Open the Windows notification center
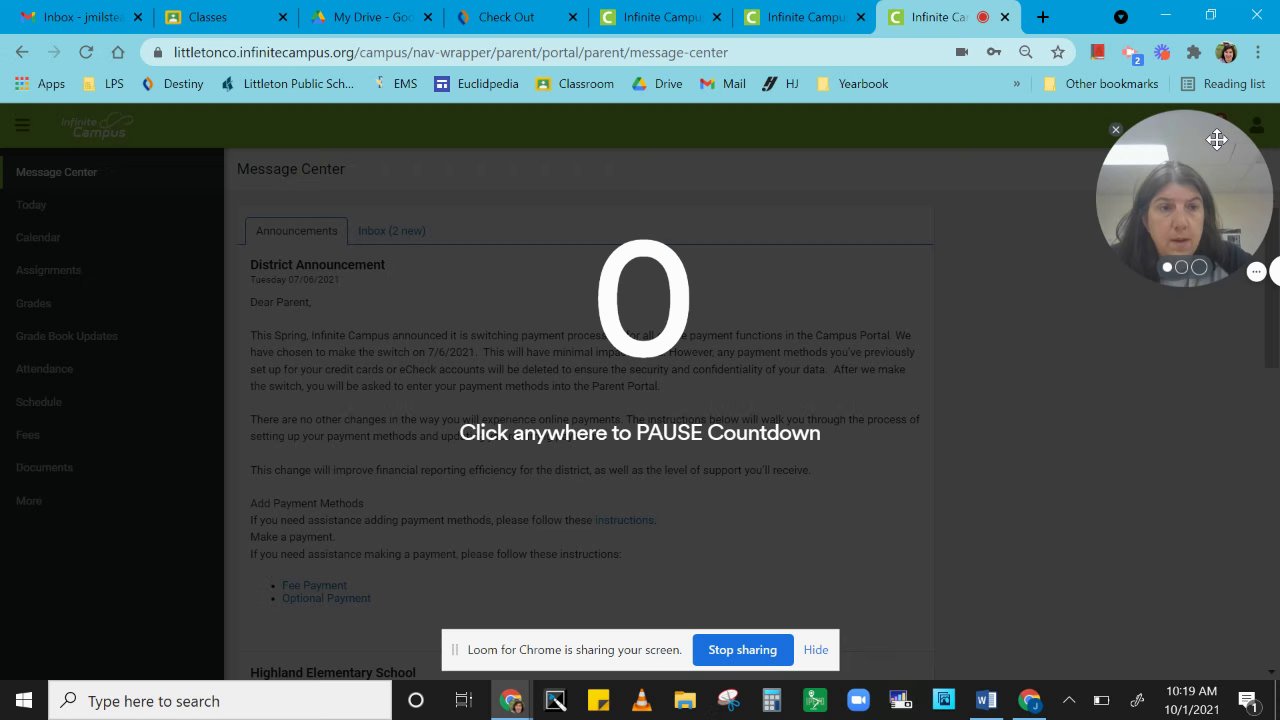 (x=1247, y=701)
